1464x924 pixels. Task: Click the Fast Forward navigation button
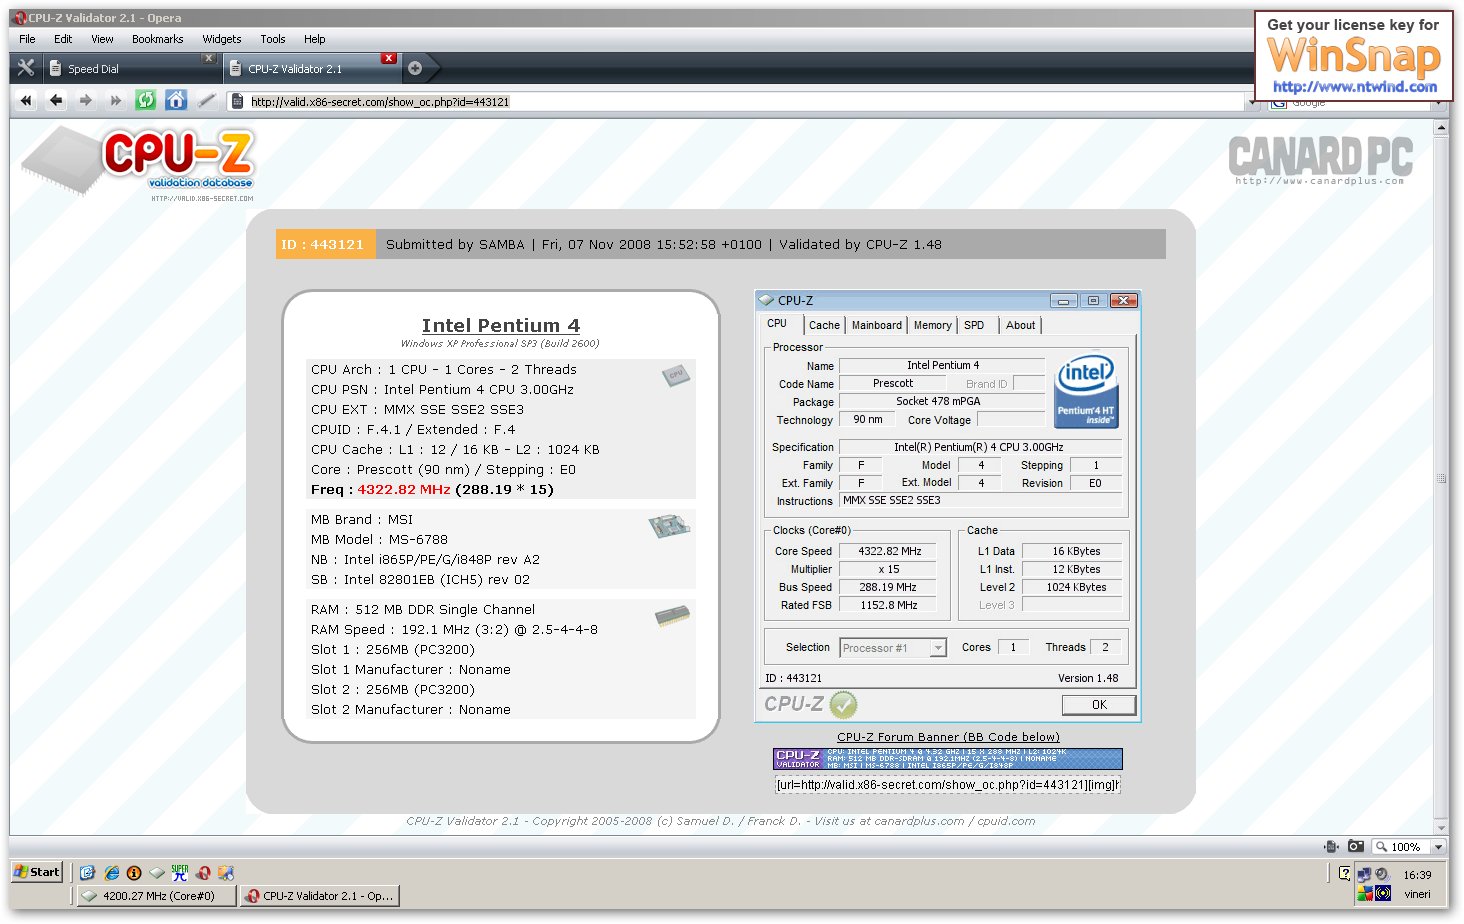tap(116, 100)
